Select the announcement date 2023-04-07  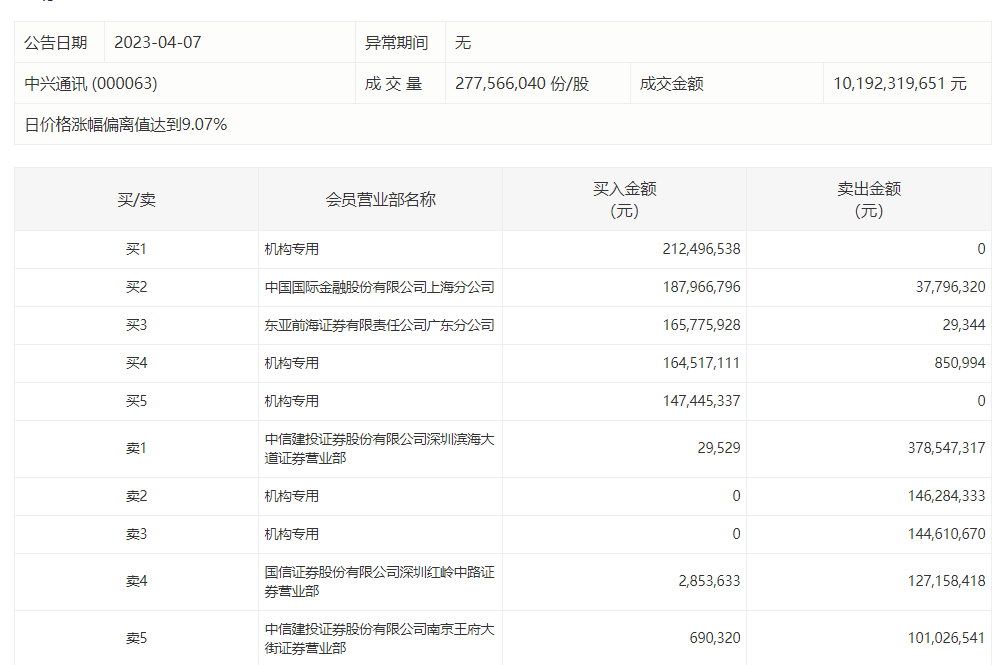[158, 42]
